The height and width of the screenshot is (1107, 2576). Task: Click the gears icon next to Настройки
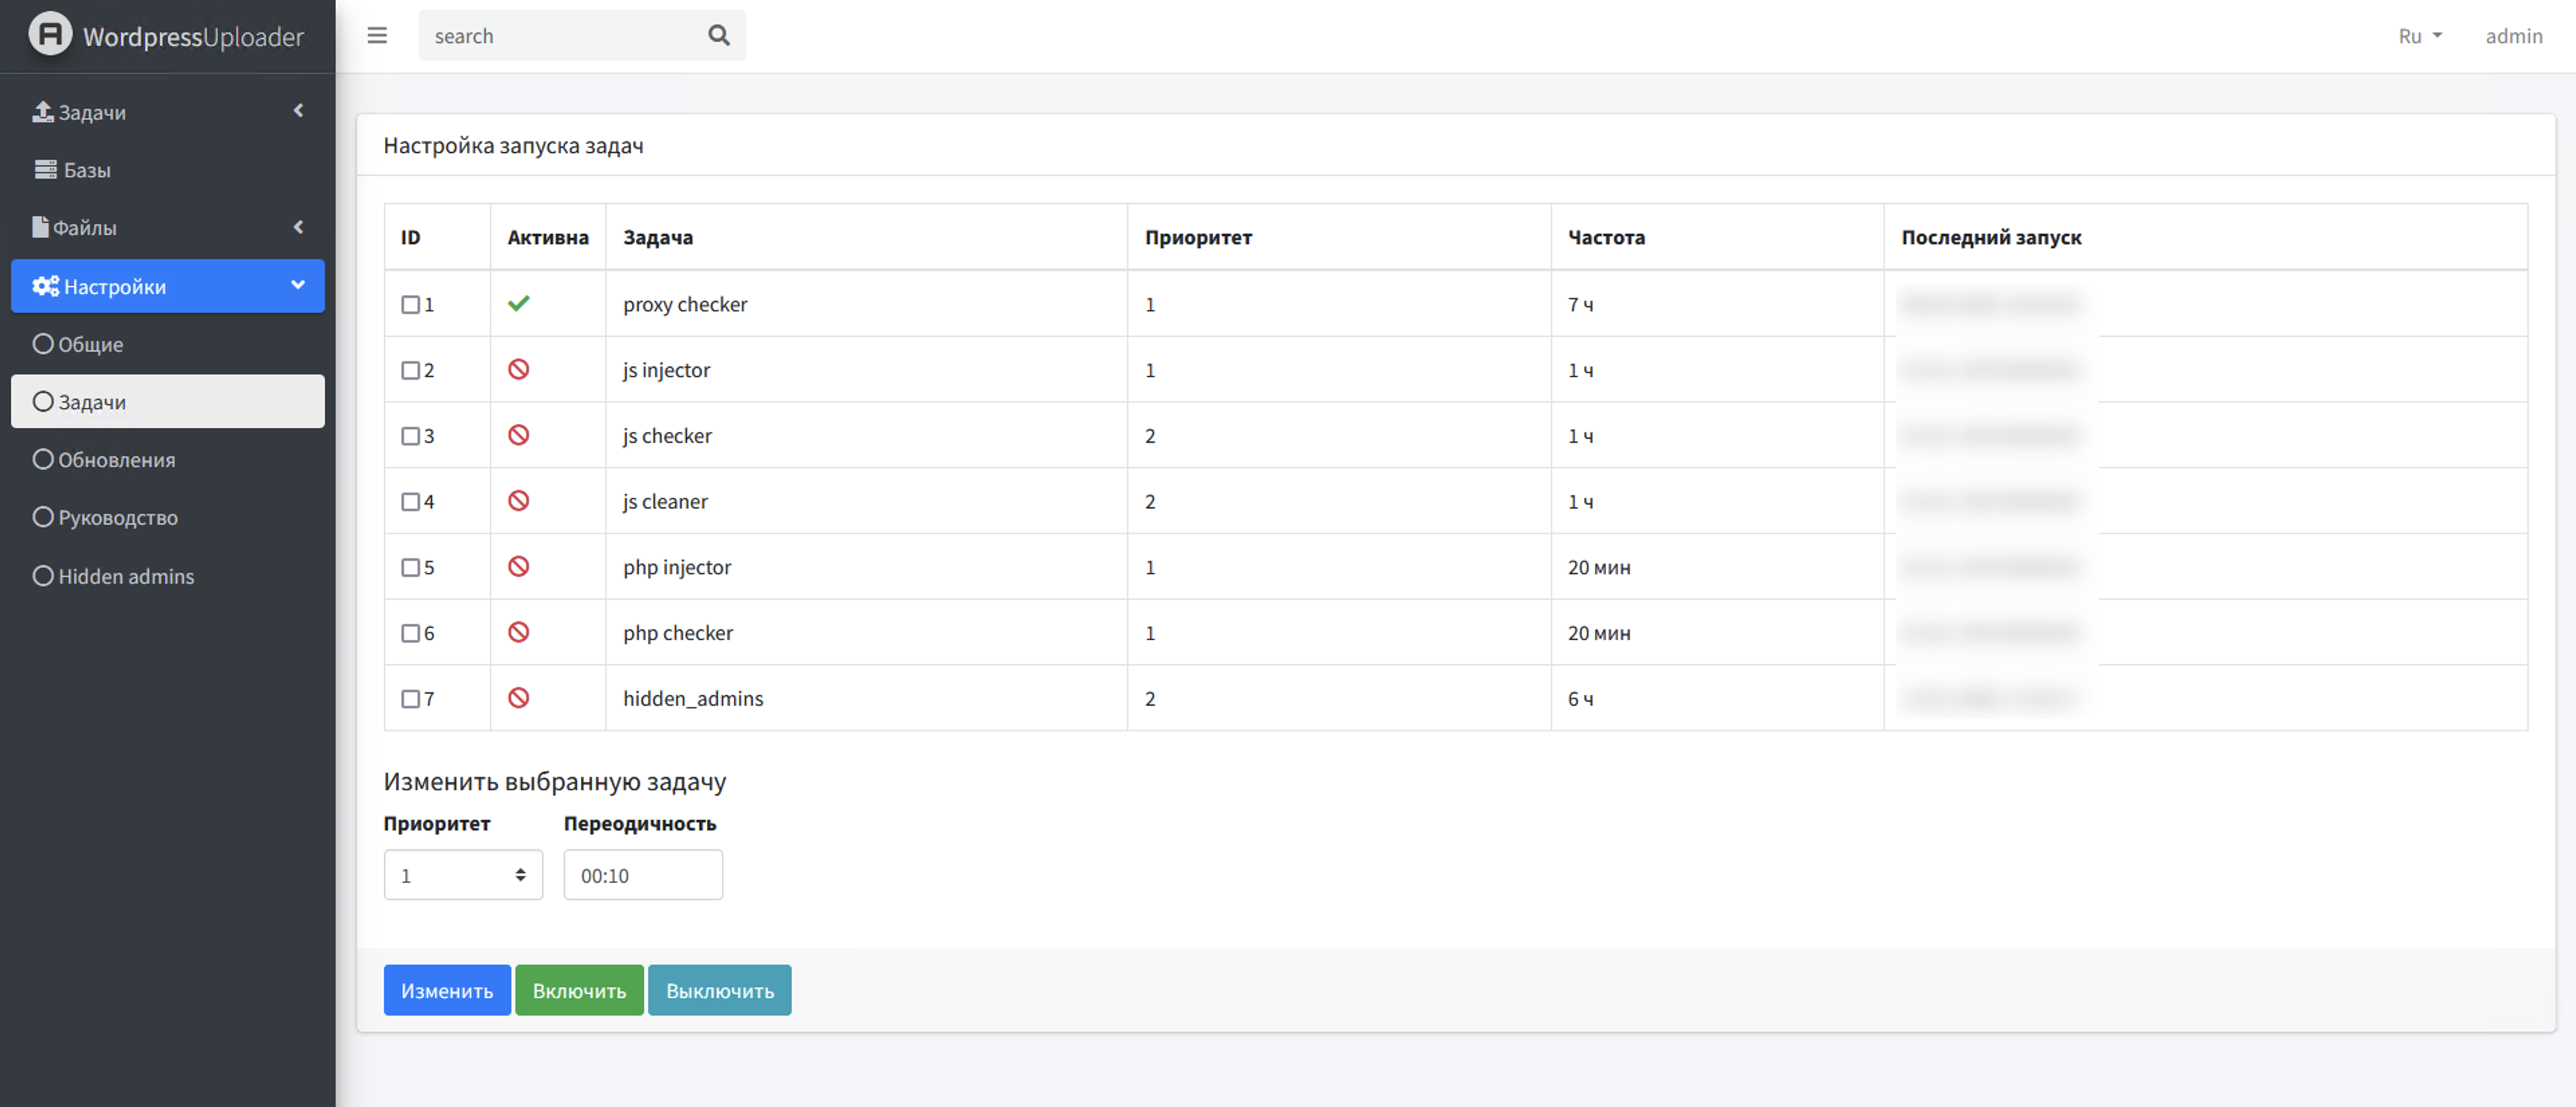pos(45,286)
